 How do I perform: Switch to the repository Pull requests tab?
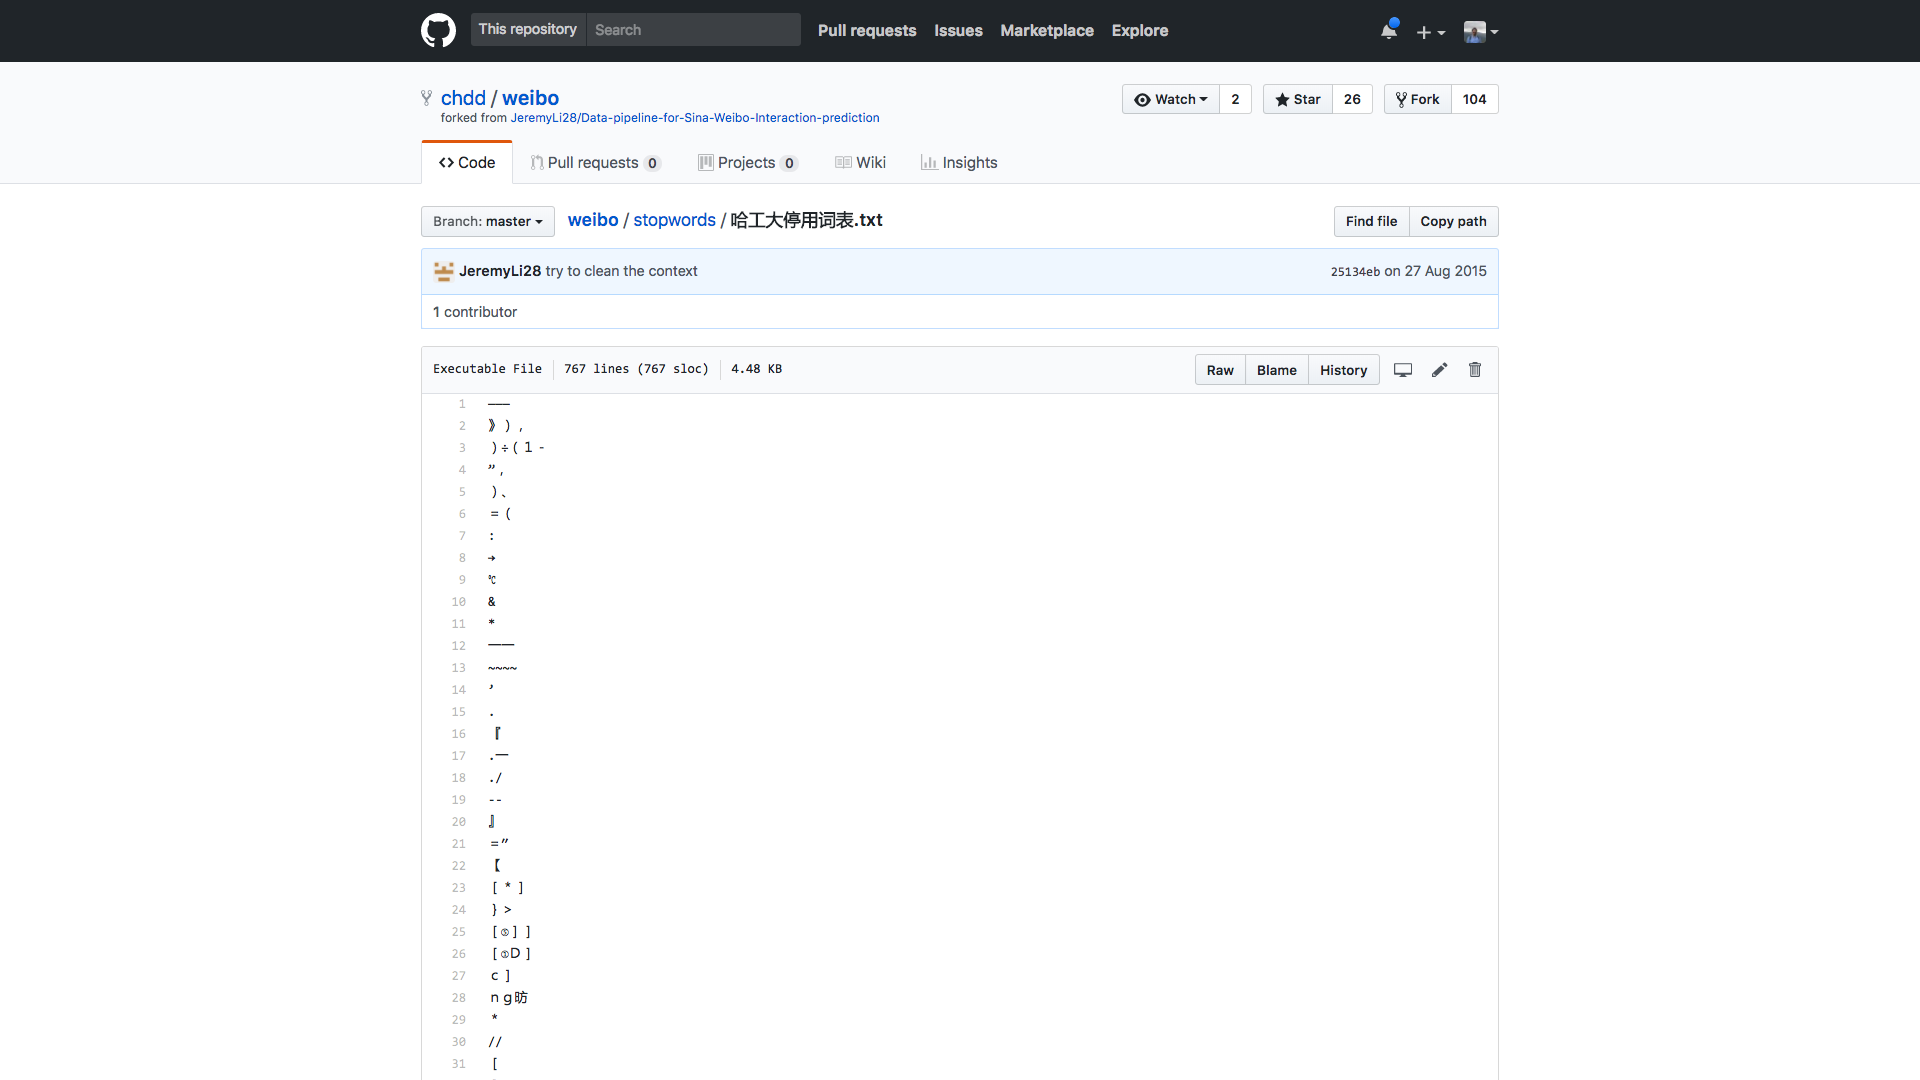tap(595, 162)
